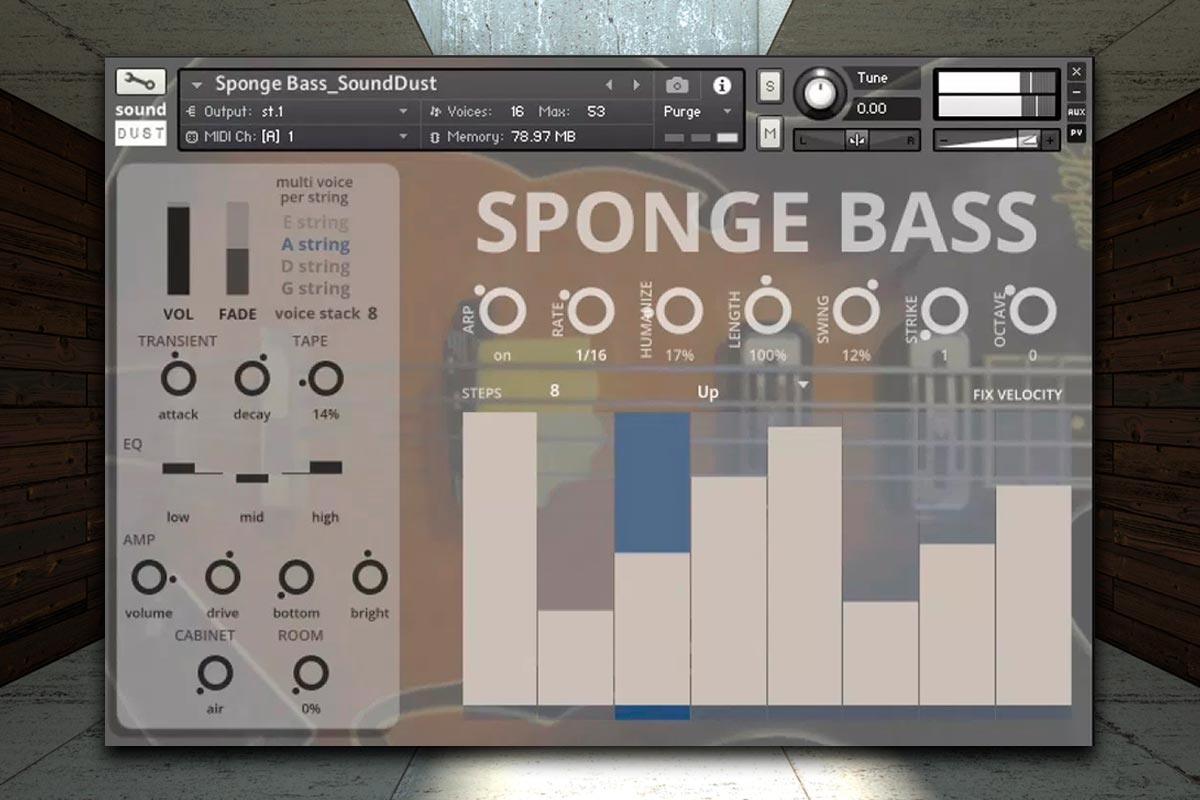Click the RATE knob
Screen dimensions: 1200x800
pos(589,311)
